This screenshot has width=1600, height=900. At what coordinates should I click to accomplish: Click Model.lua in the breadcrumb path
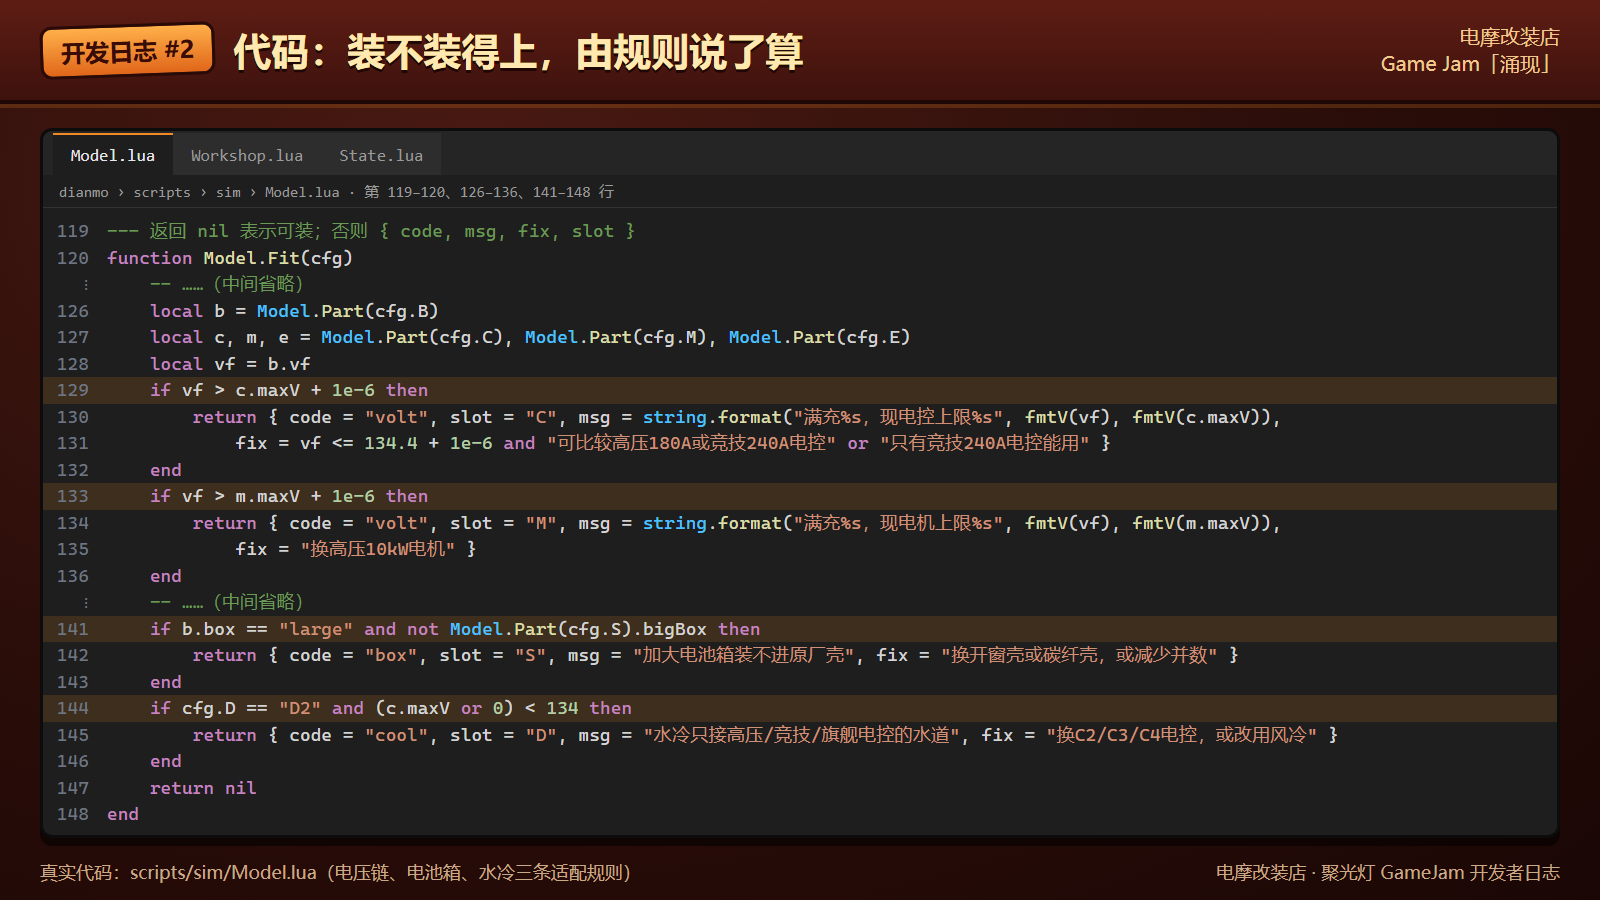pos(302,192)
